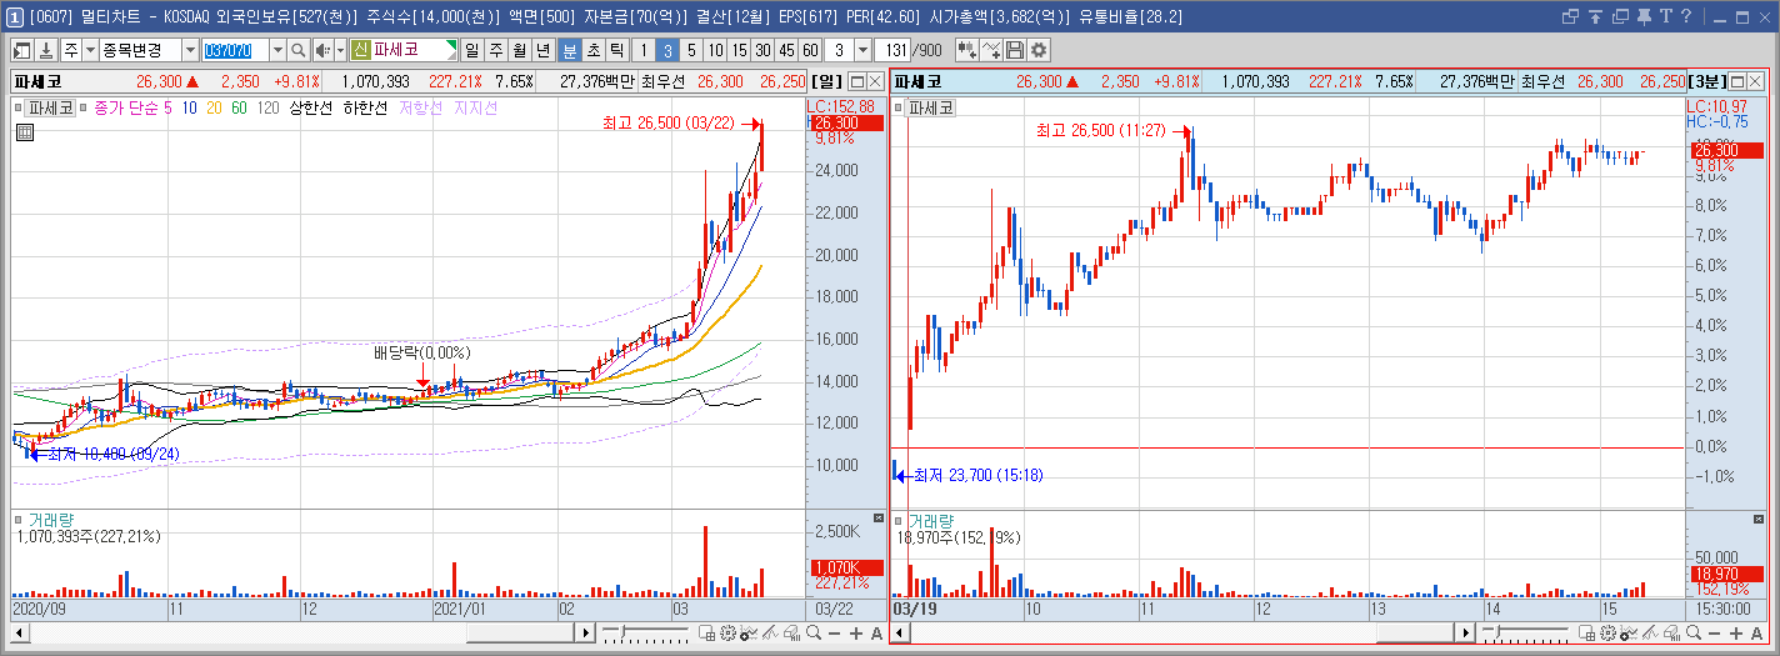The height and width of the screenshot is (656, 1780).
Task: Zoom out with minus under right chart
Action: 1715,634
